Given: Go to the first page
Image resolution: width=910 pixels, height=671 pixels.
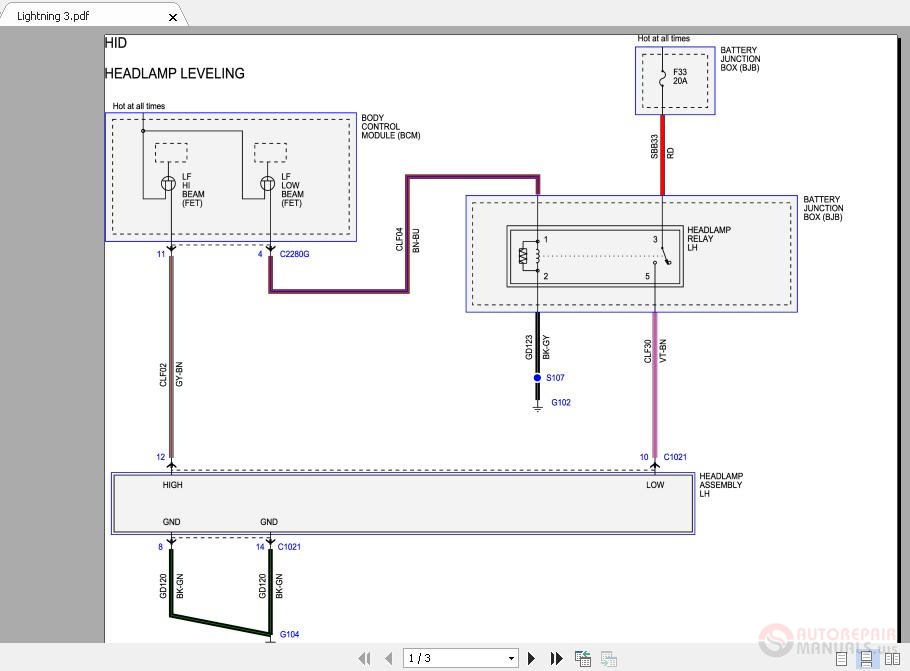Looking at the screenshot, I should point(364,658).
